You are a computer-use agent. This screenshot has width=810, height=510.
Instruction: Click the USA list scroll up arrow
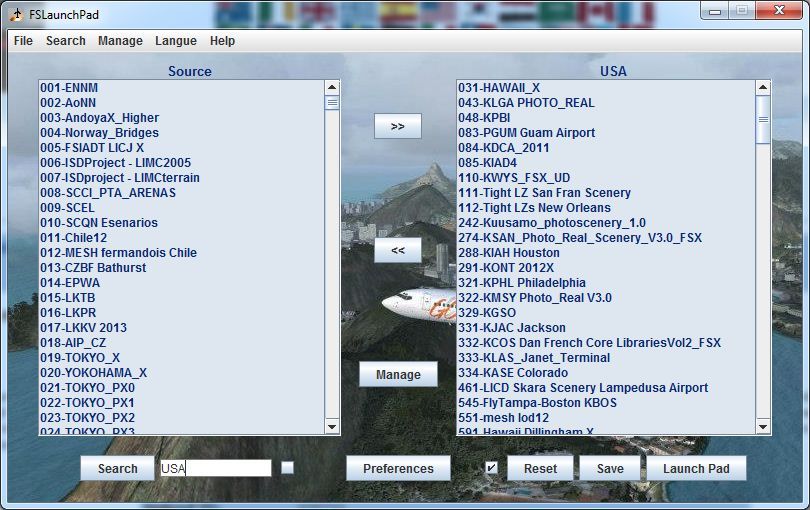pos(763,87)
